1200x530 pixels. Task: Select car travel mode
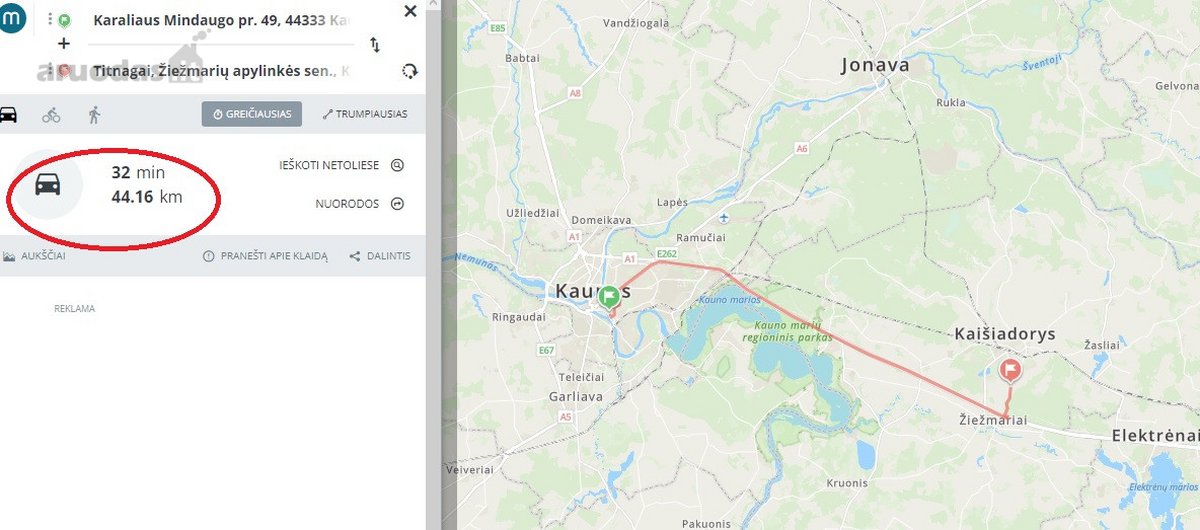(x=8, y=114)
